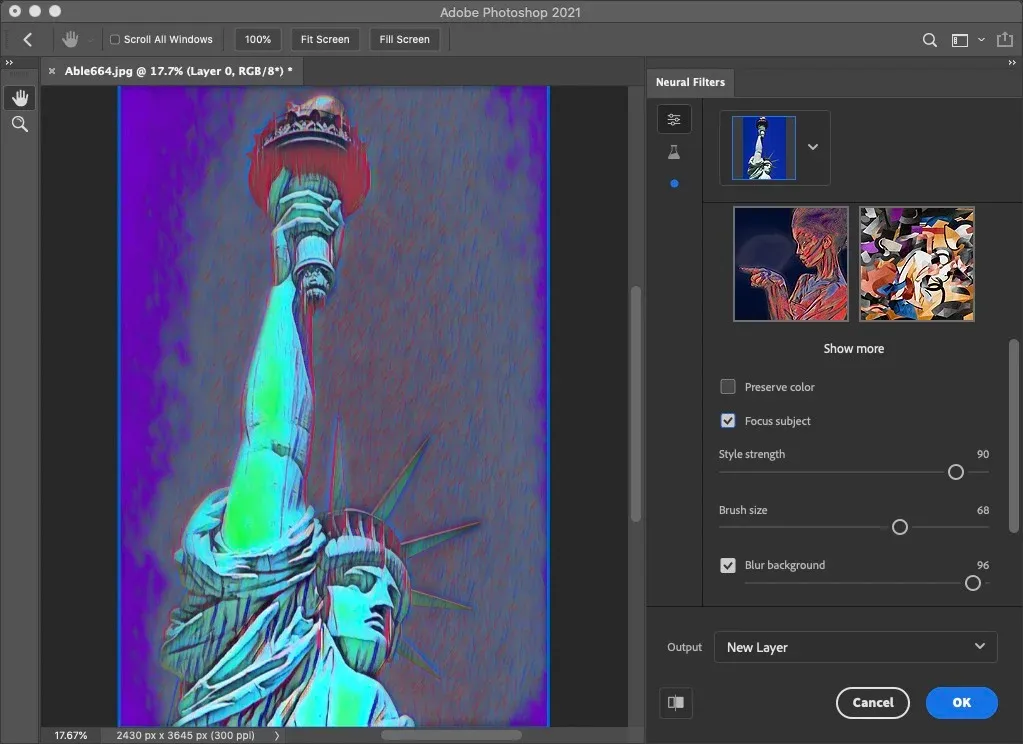Adjust the Style strength slider handle

956,472
